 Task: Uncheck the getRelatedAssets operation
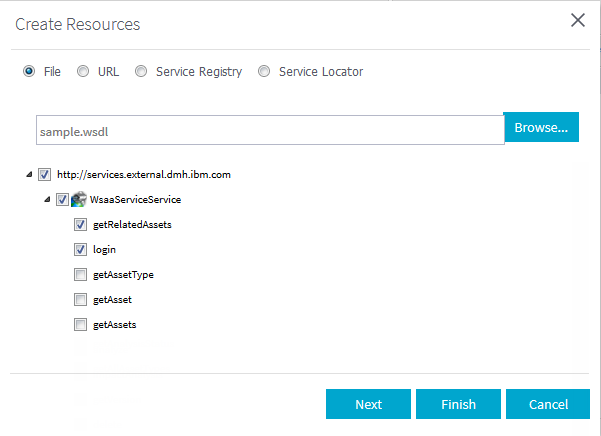pyautogui.click(x=80, y=225)
